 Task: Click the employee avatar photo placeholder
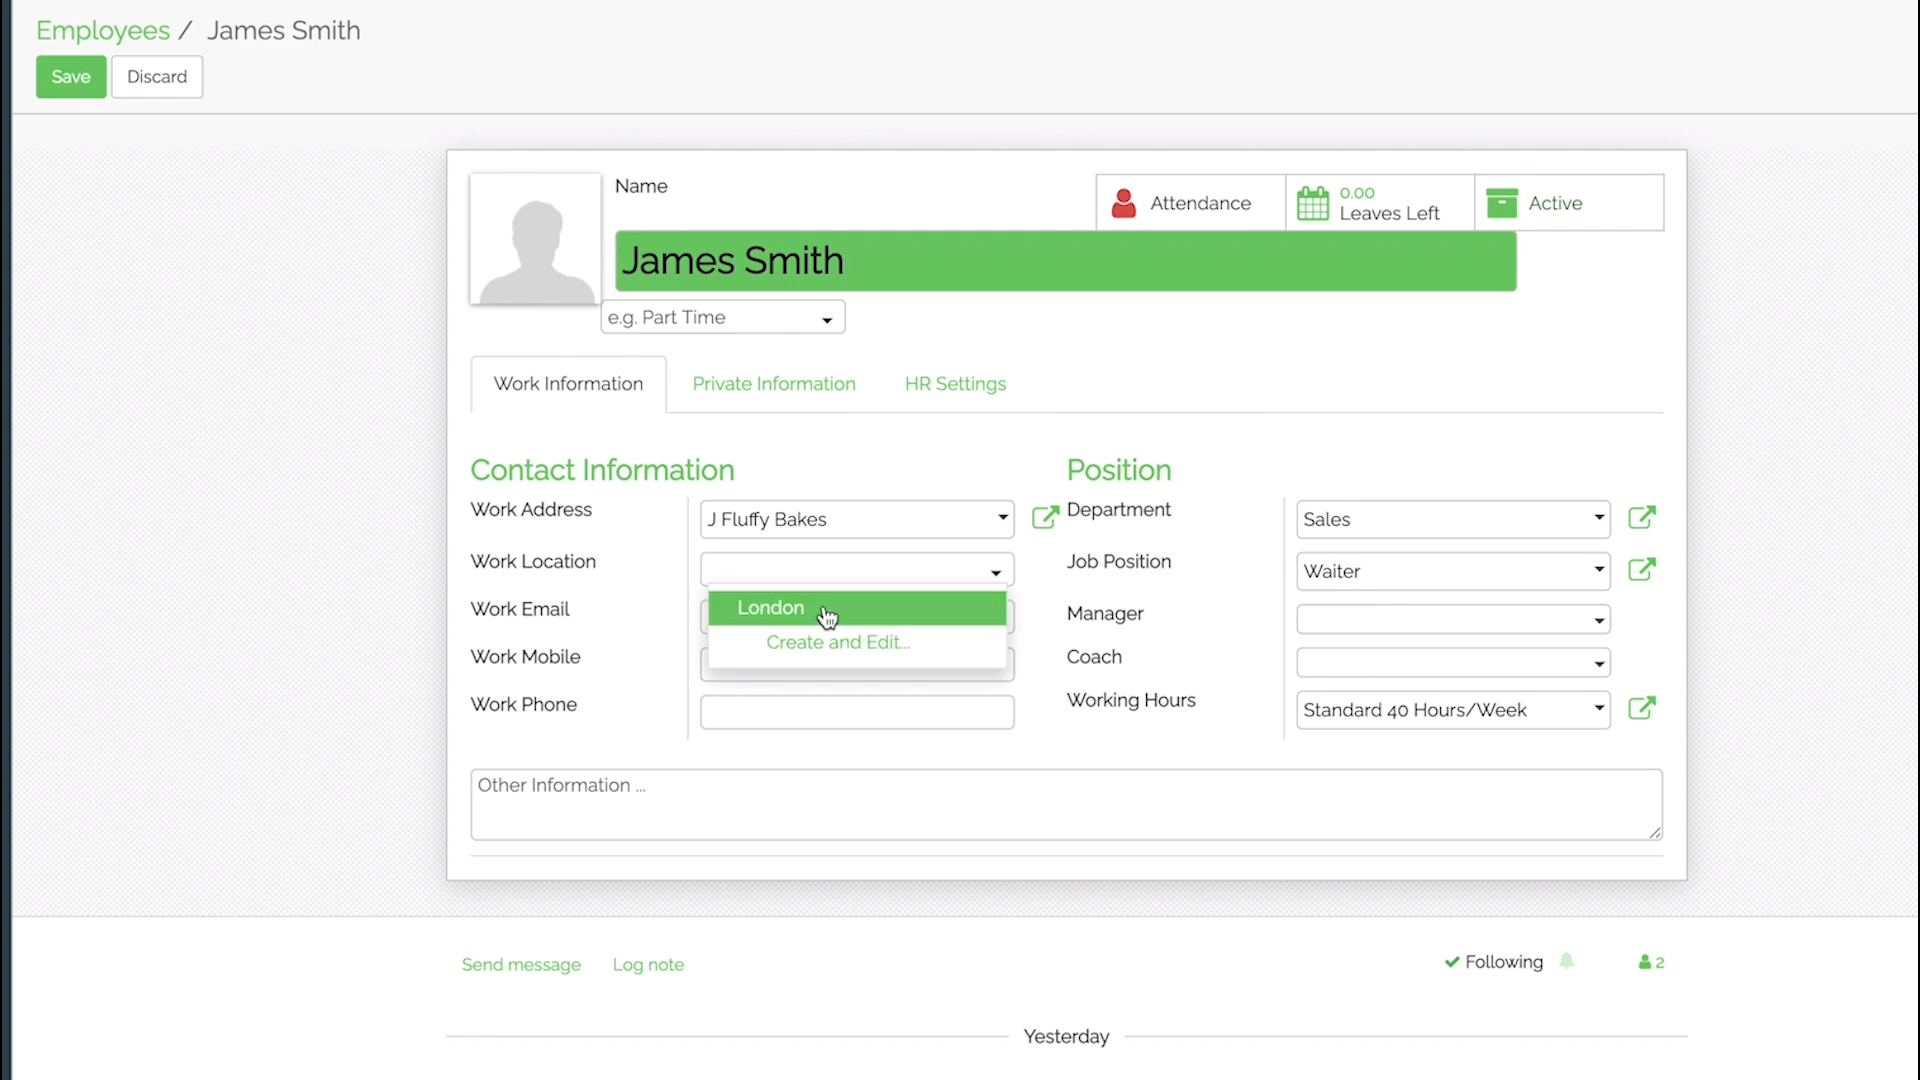point(536,239)
